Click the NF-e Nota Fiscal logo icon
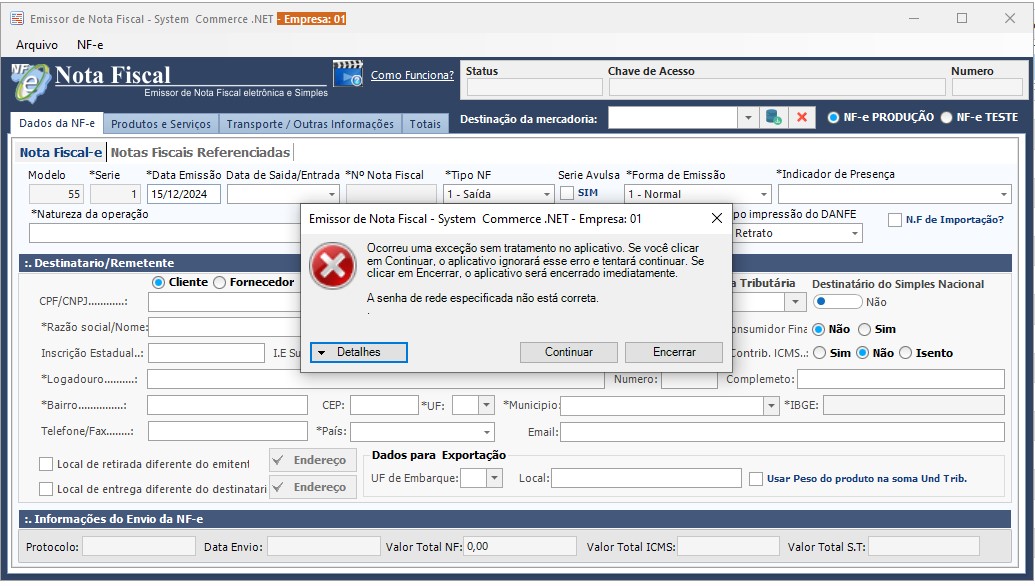This screenshot has width=1035, height=586. pyautogui.click(x=30, y=80)
